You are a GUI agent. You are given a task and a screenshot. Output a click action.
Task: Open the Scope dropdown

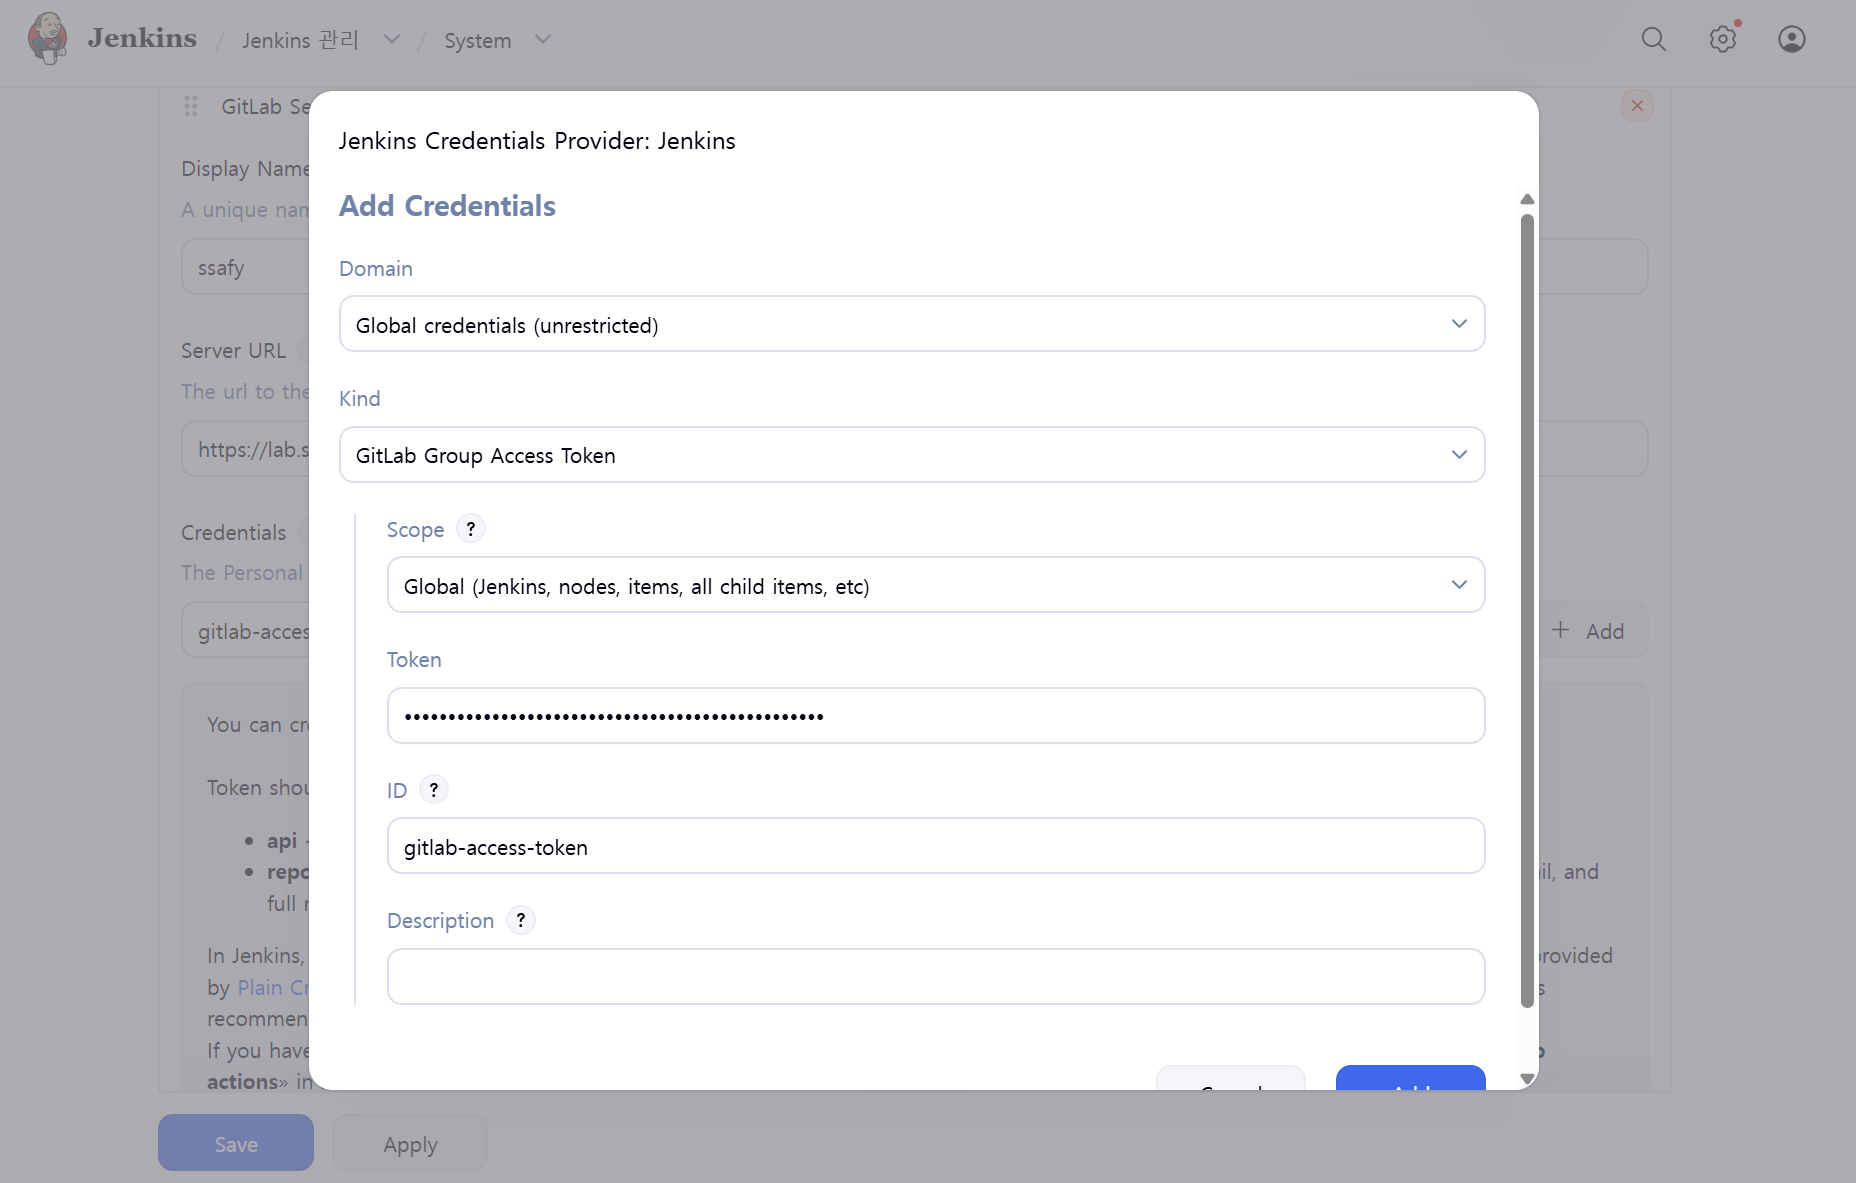[936, 585]
